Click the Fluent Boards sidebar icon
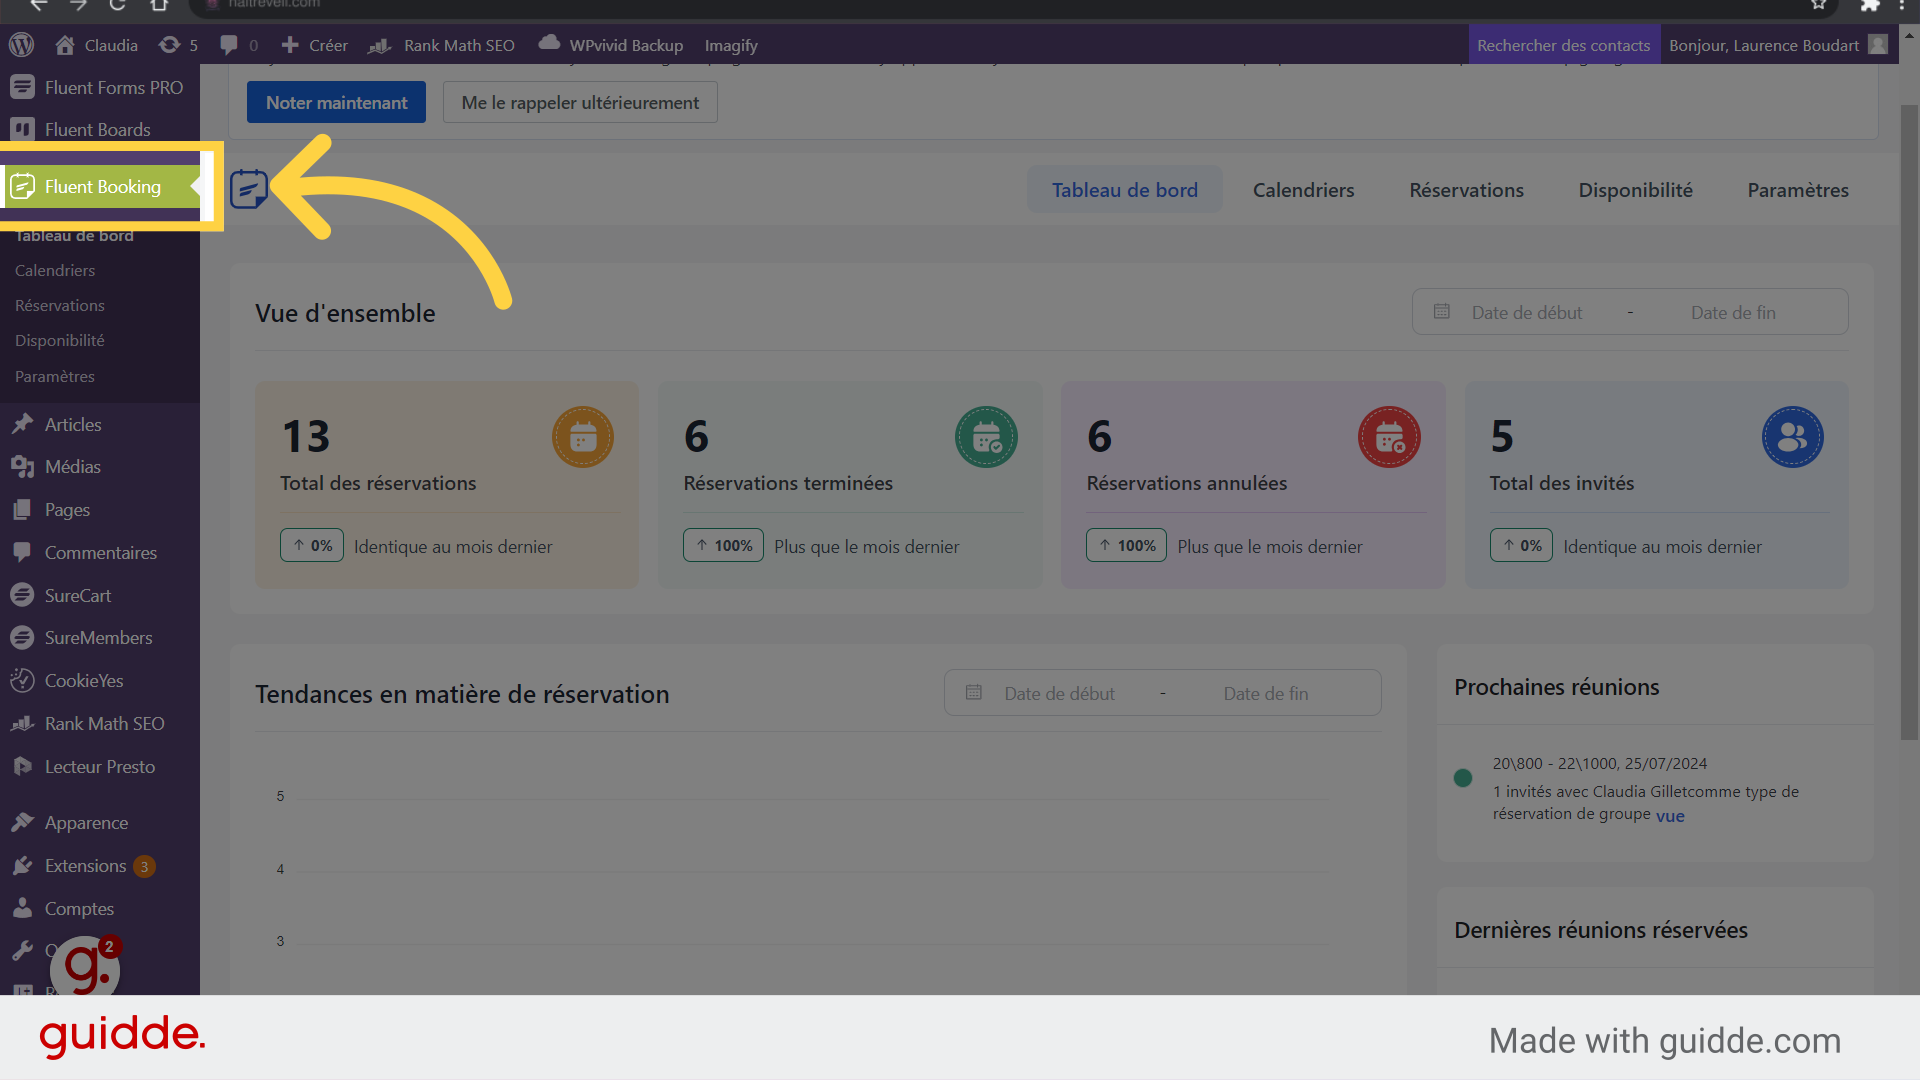1920x1080 pixels. point(22,129)
